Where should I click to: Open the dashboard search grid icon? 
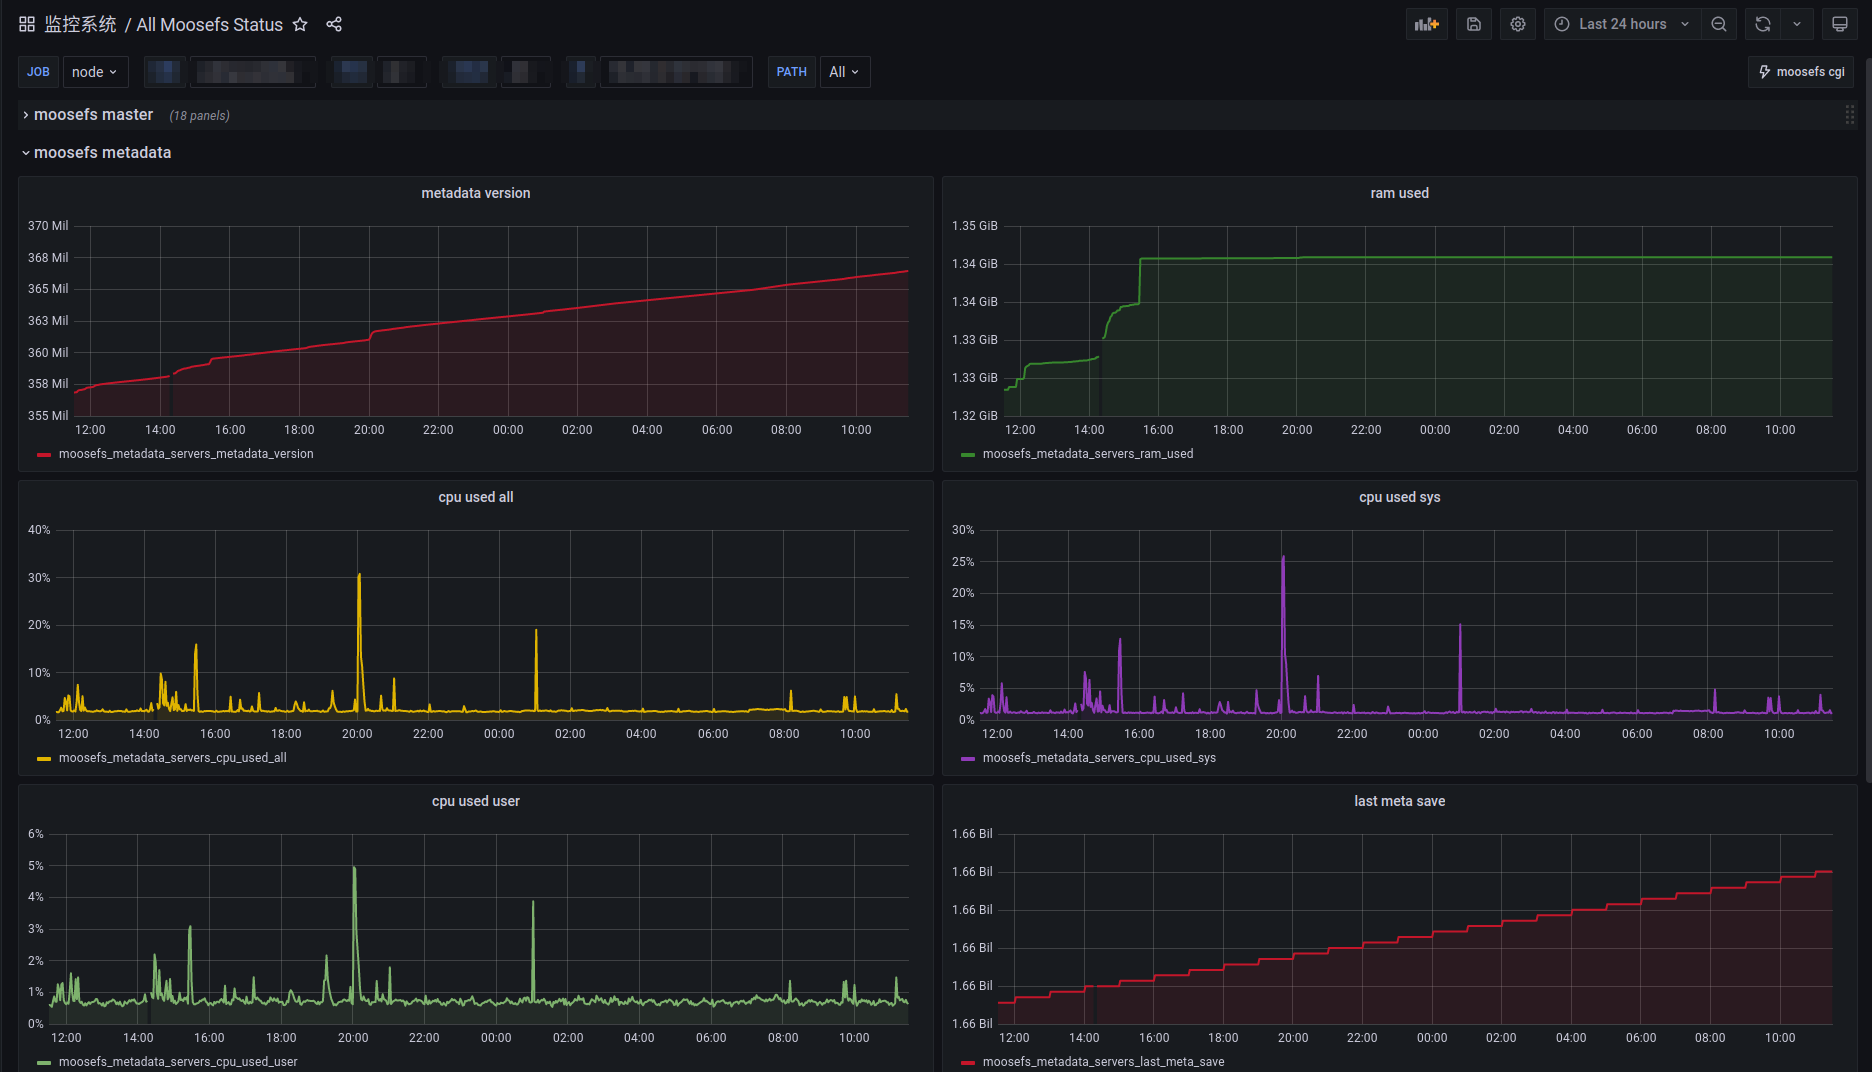point(27,24)
